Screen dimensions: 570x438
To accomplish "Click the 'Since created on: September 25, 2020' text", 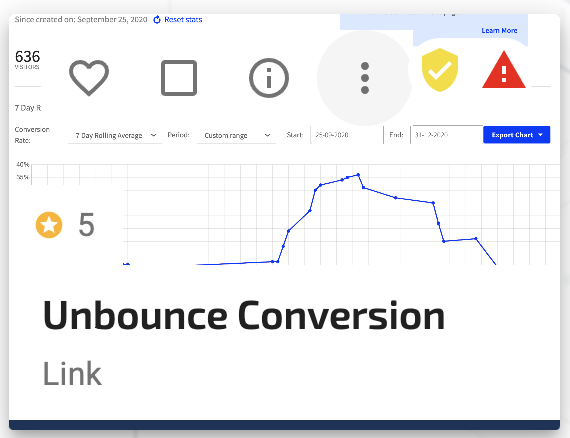I will coord(81,20).
